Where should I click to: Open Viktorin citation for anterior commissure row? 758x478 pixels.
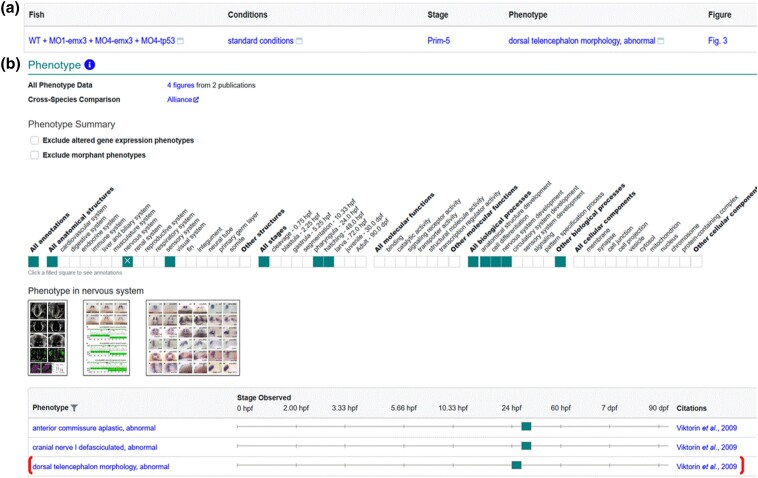706,428
